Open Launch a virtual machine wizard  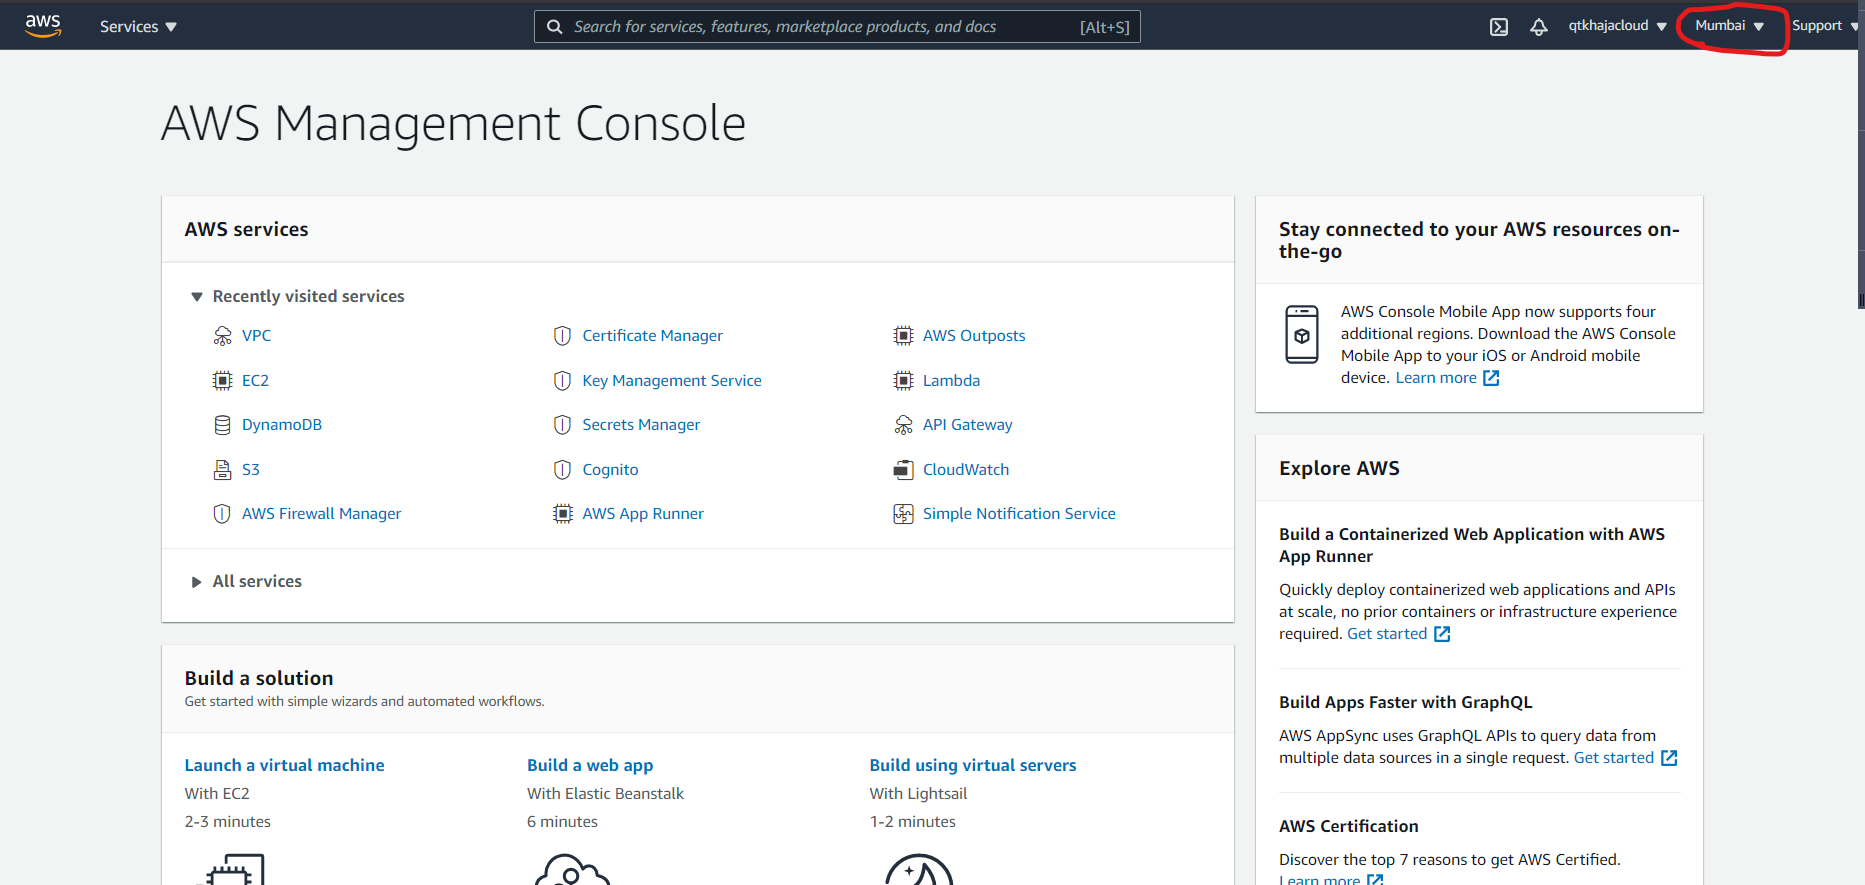284,765
